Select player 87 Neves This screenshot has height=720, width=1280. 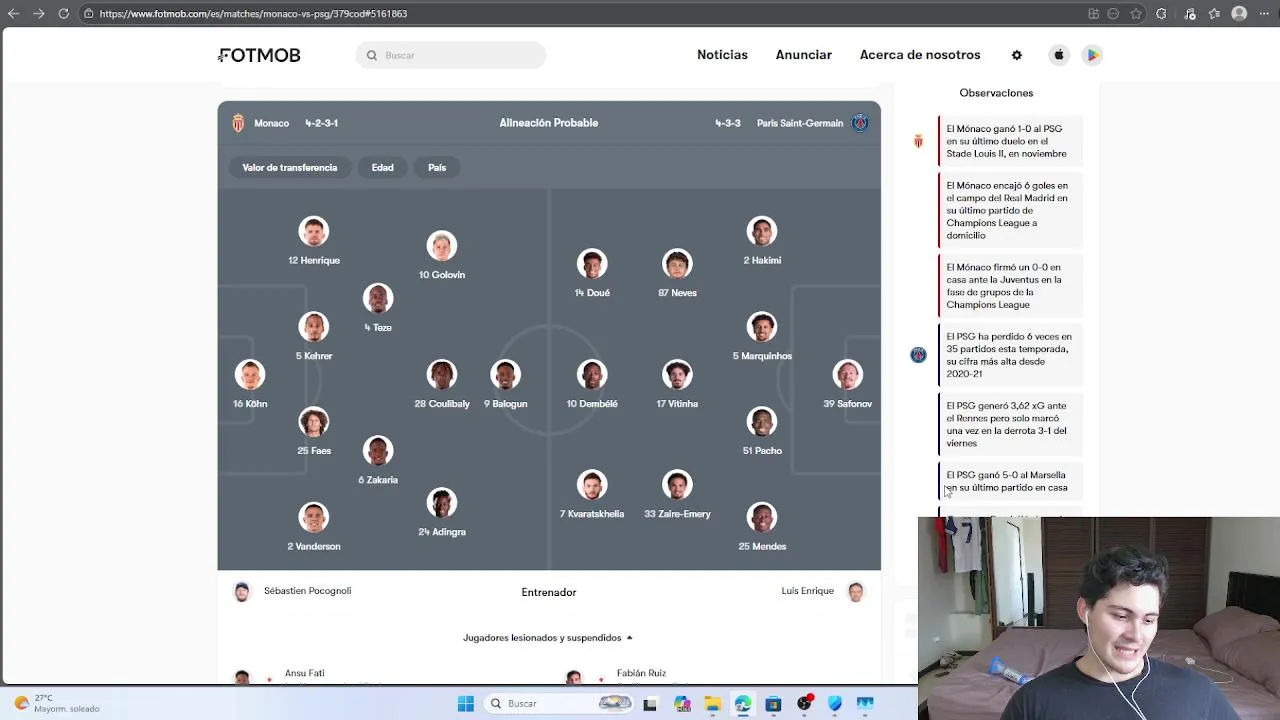click(677, 274)
